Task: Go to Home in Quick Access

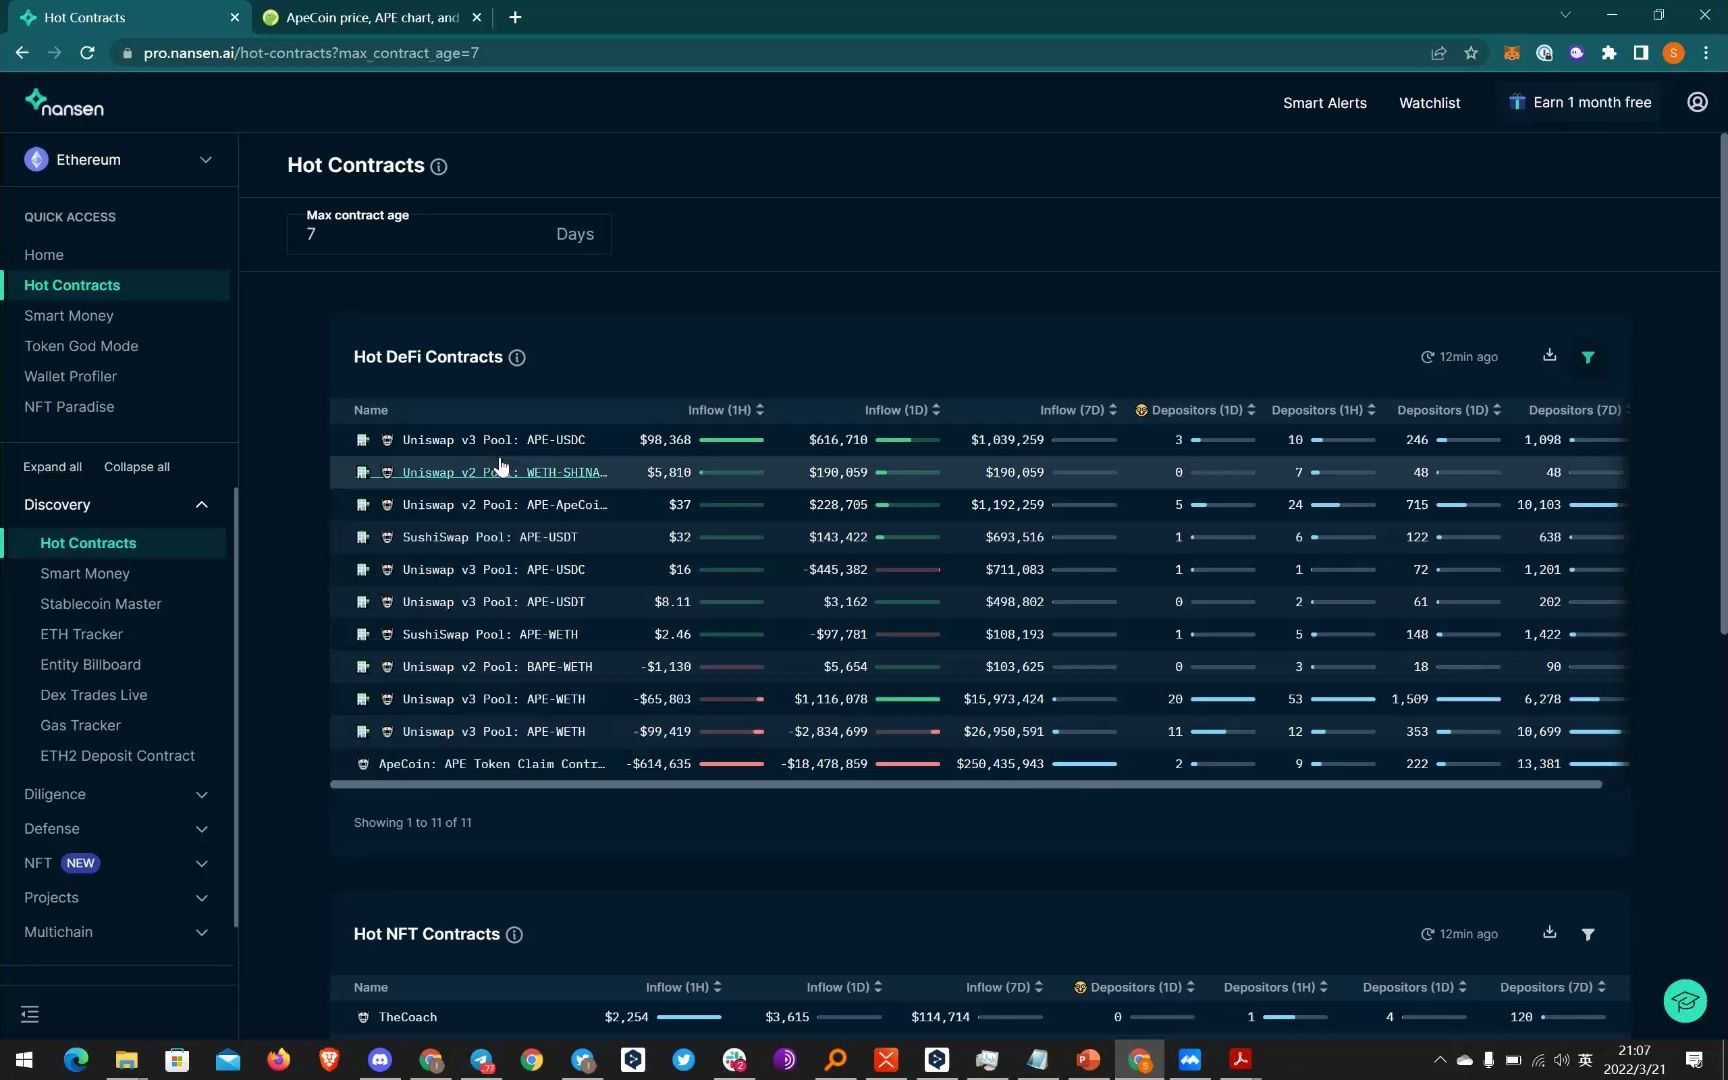Action: 44,255
